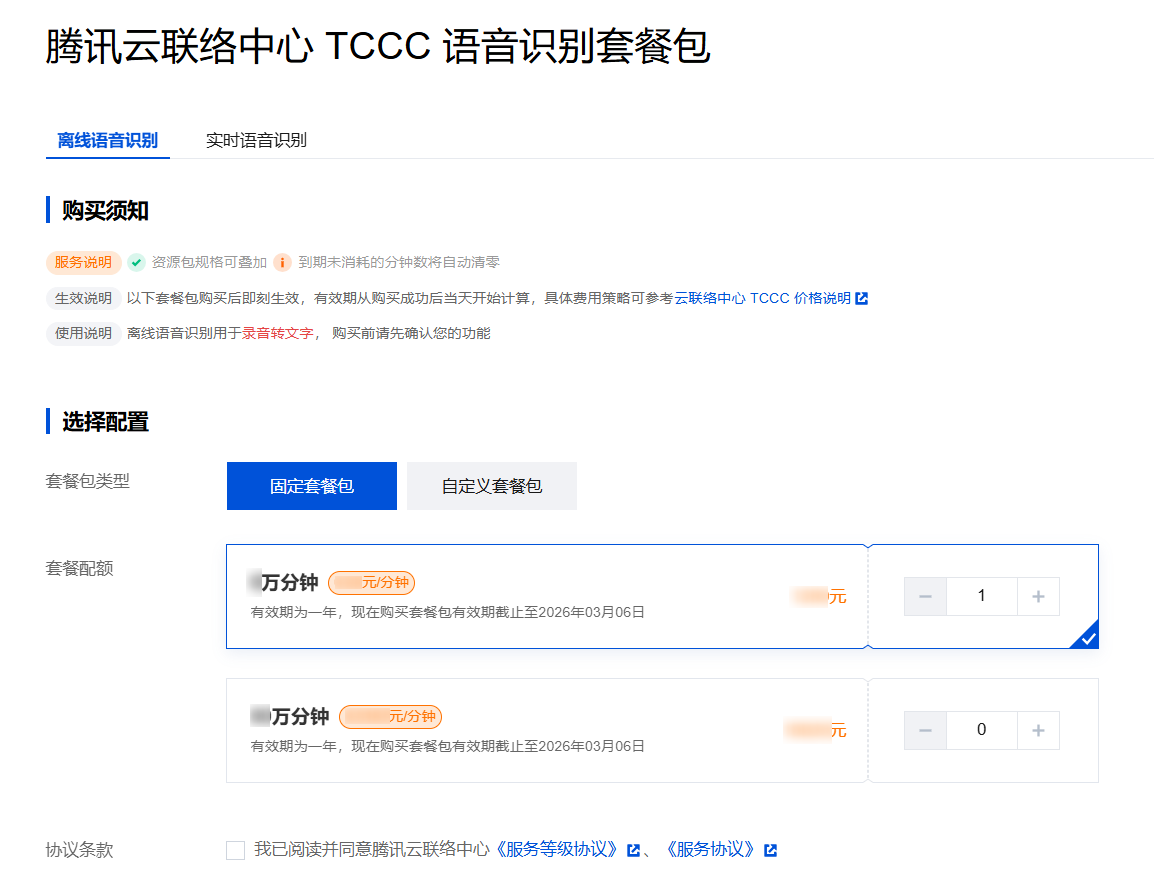This screenshot has height=884, width=1154.
Task: Click the green check icon beside 资源包规格可叠加
Action: (x=136, y=263)
